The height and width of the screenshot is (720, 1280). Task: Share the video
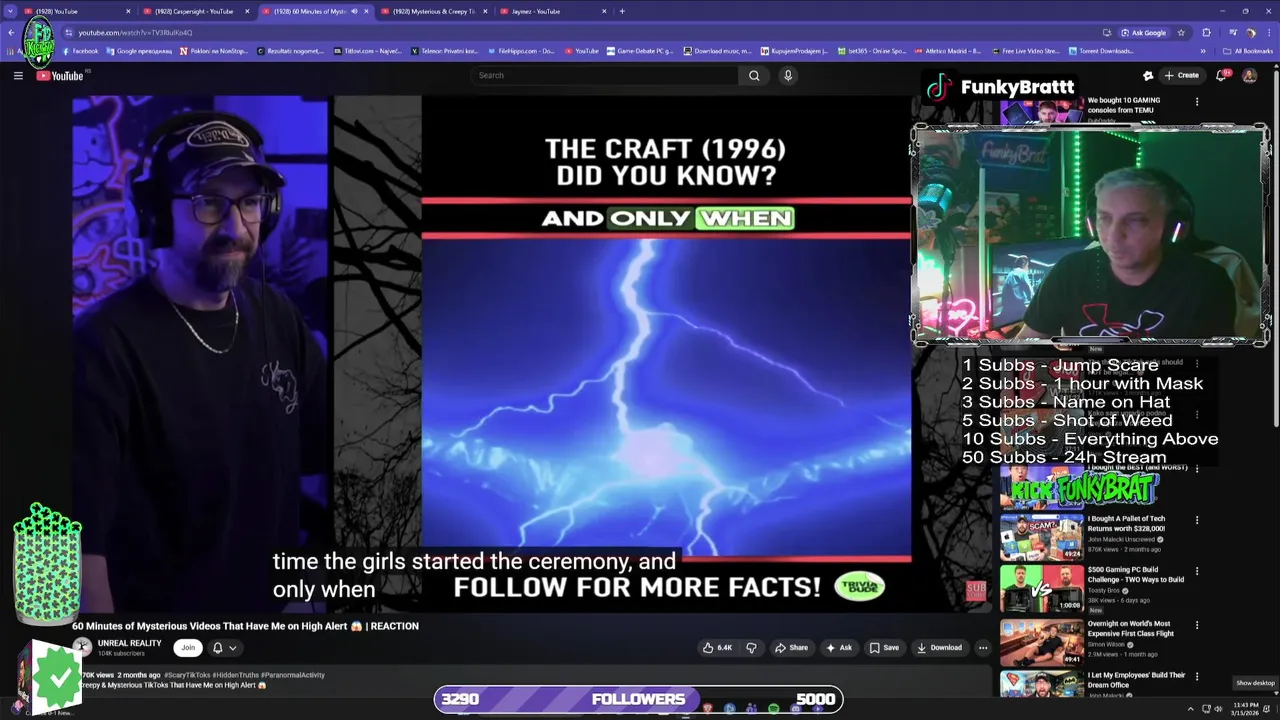[791, 647]
